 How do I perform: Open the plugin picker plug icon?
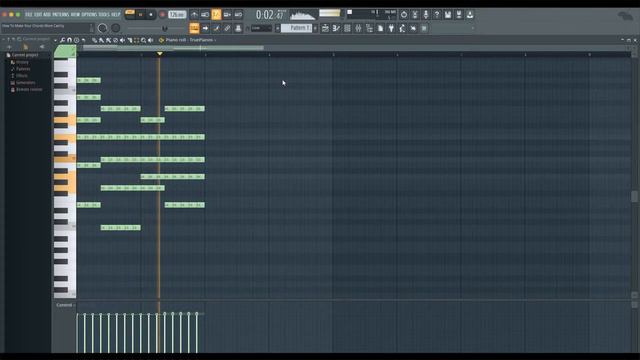click(x=391, y=28)
